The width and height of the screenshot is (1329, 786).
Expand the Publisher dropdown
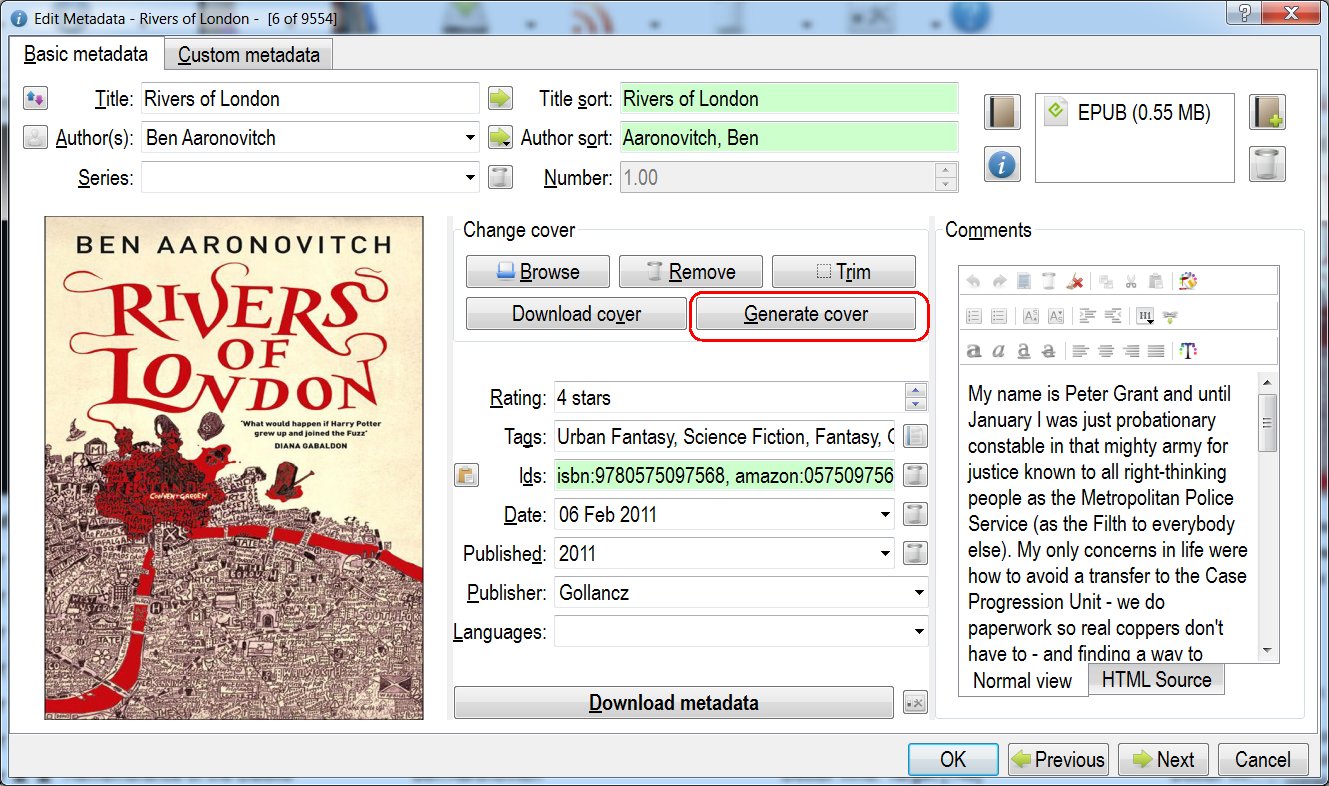pyautogui.click(x=919, y=593)
